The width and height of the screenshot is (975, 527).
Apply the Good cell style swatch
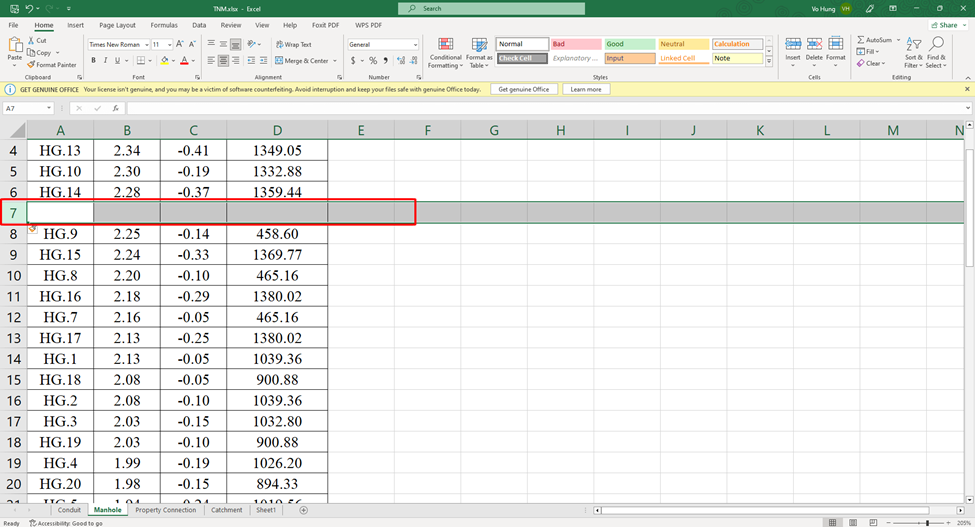[629, 44]
